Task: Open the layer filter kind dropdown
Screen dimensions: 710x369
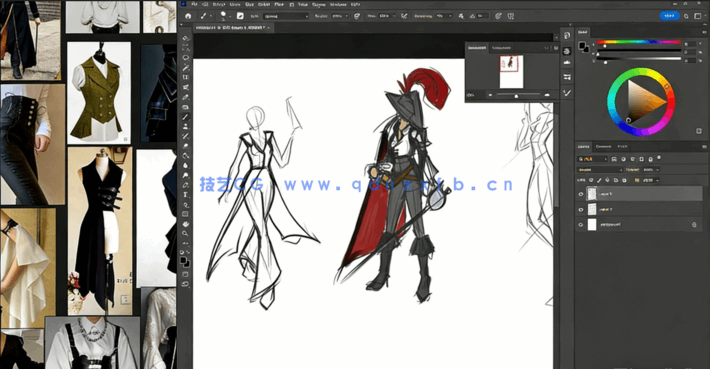Action: [592, 159]
